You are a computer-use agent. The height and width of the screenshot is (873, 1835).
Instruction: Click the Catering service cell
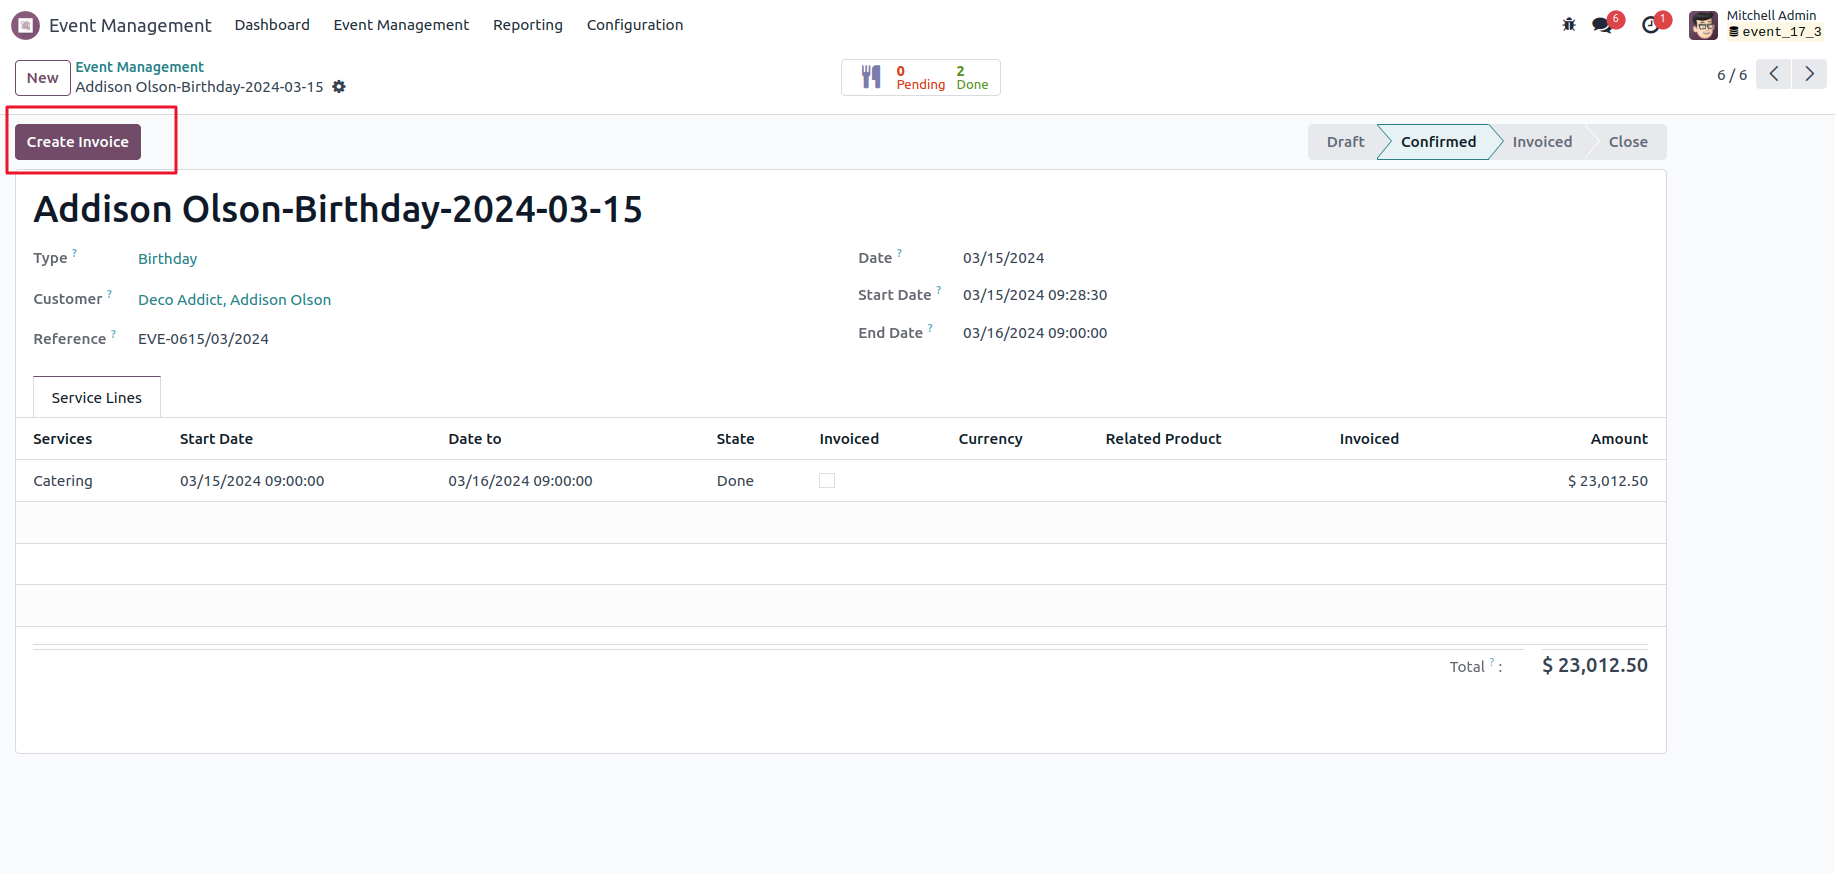point(63,481)
